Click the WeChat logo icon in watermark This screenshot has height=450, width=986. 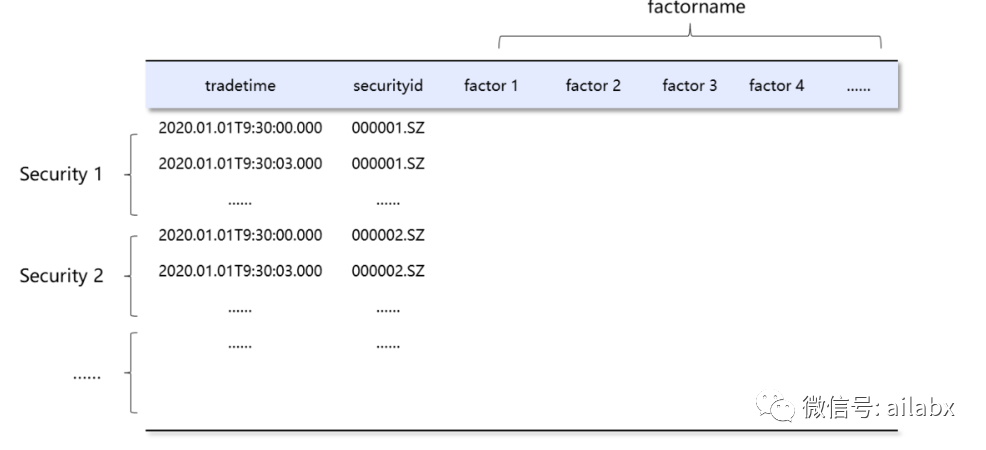pos(775,407)
